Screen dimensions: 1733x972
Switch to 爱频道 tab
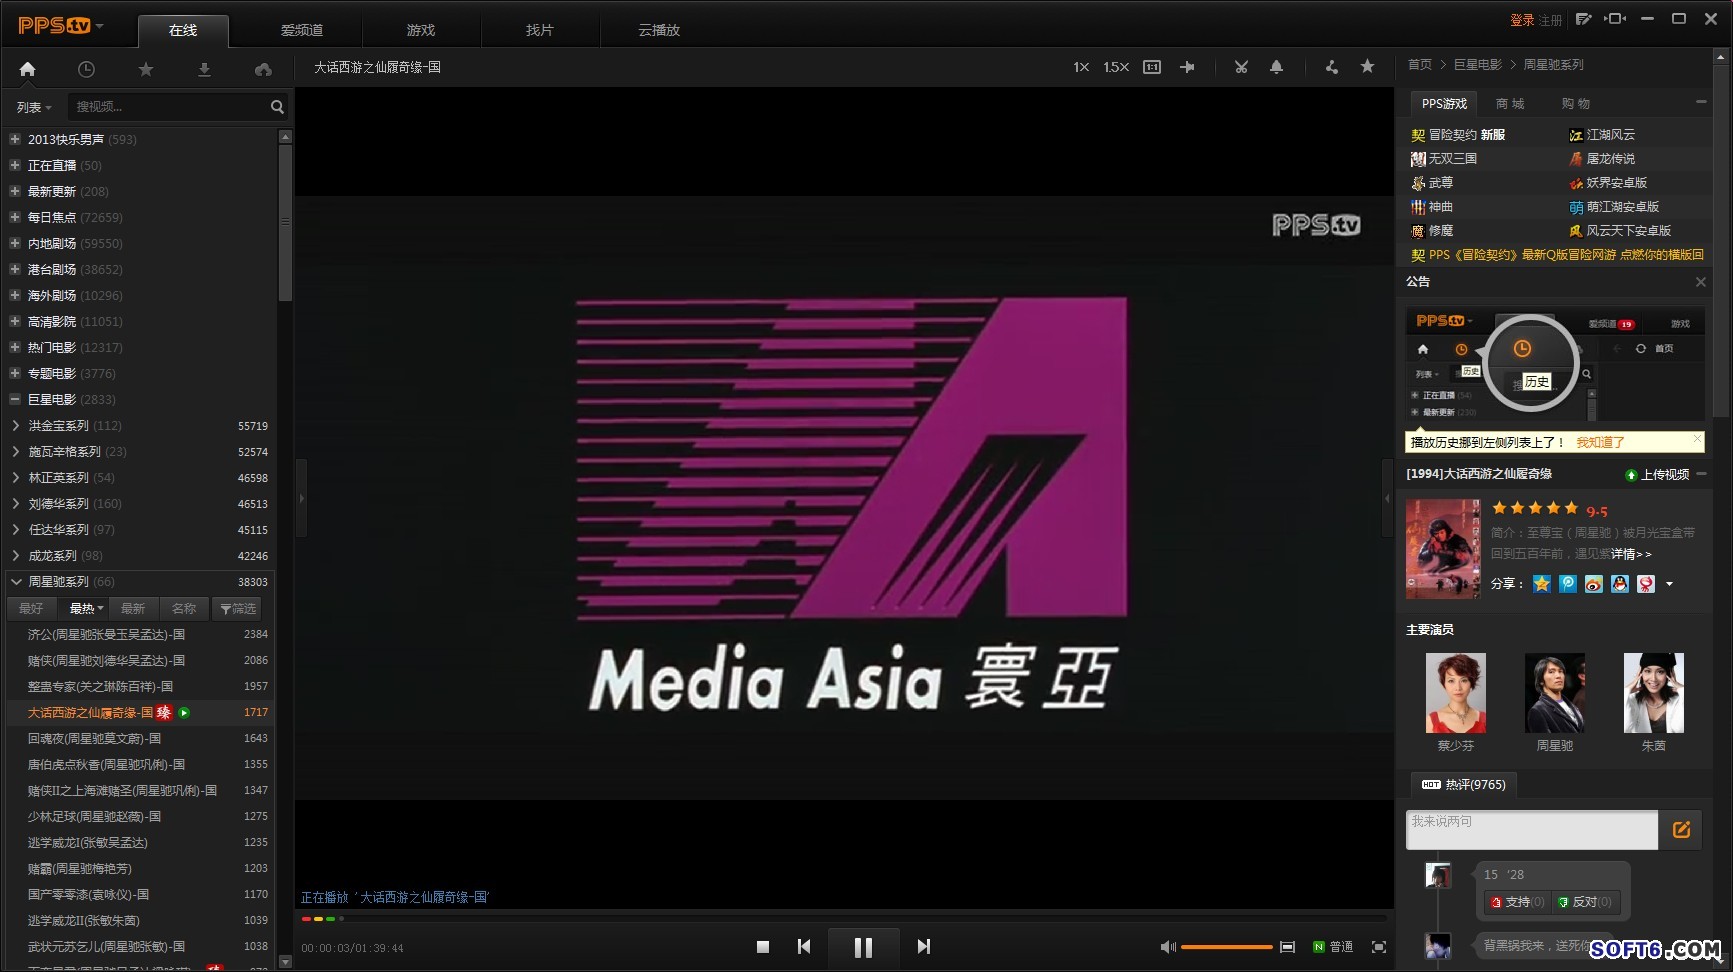pyautogui.click(x=302, y=31)
